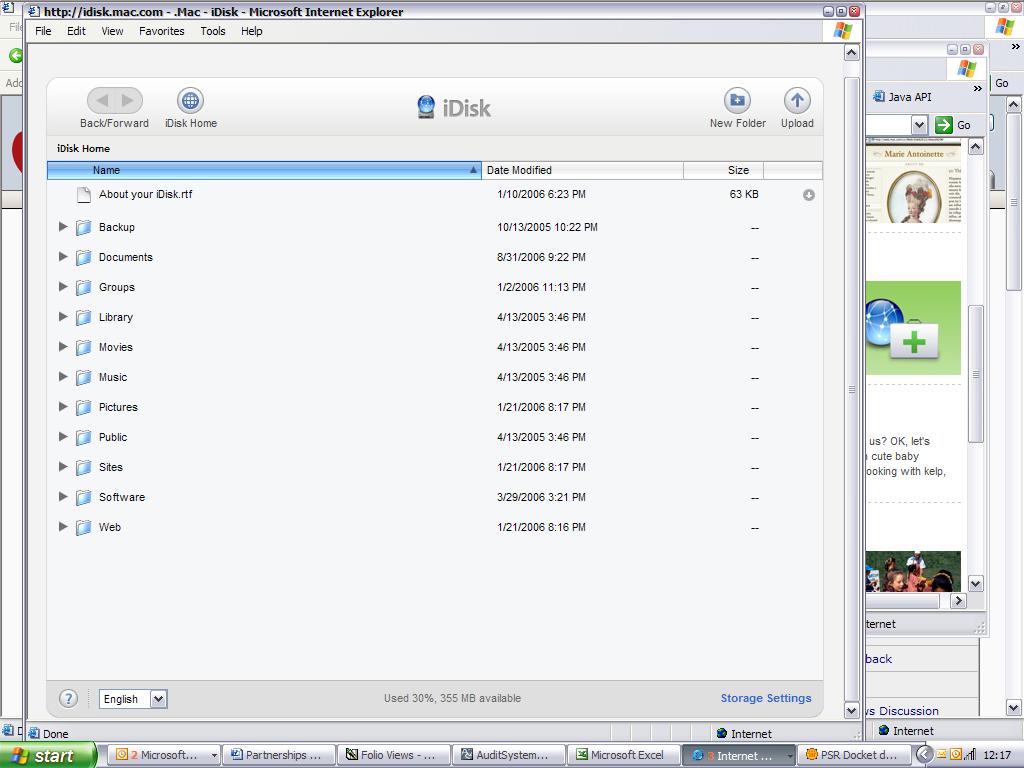Open the English language dropdown

pos(159,699)
